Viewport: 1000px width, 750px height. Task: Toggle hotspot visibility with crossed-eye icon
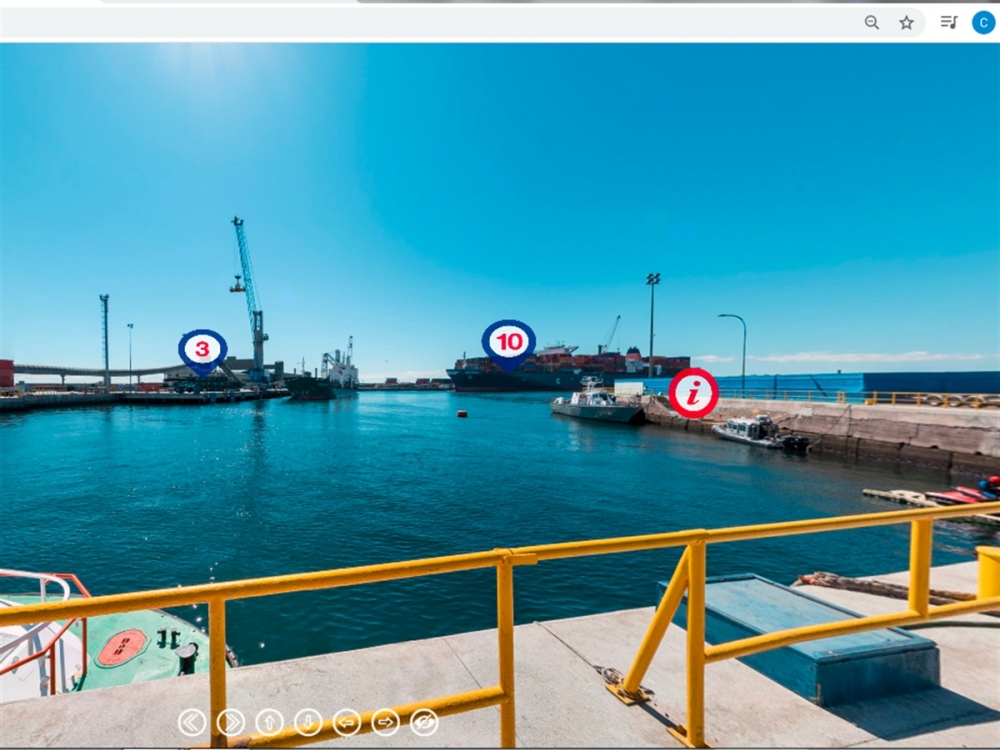coord(424,722)
